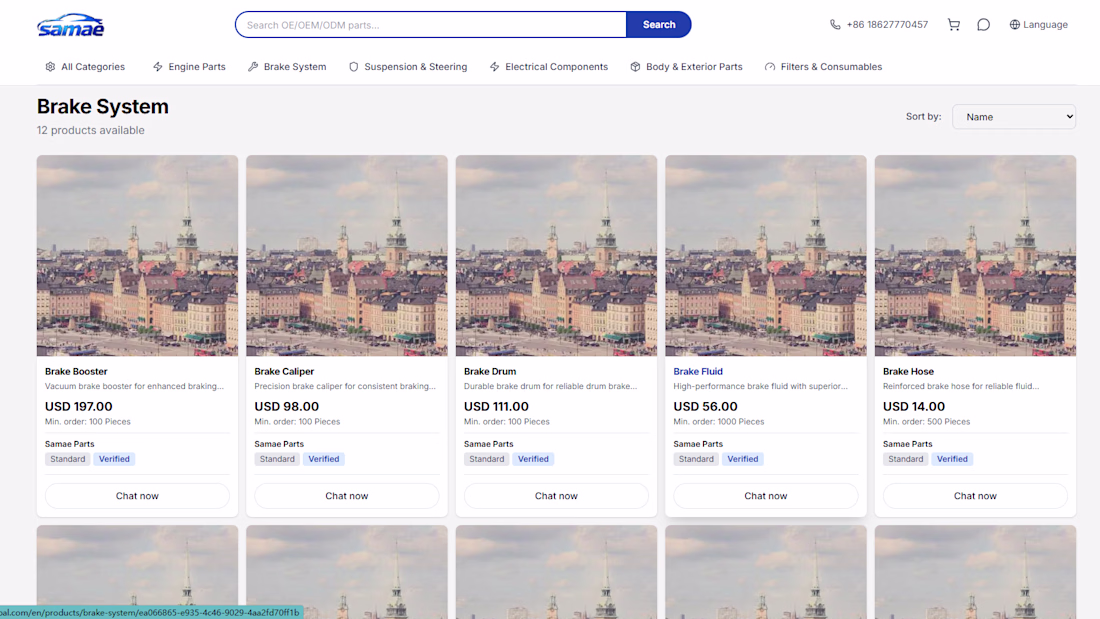Click the Brake Fluid product image
Viewport: 1100px width, 619px height.
coord(765,255)
